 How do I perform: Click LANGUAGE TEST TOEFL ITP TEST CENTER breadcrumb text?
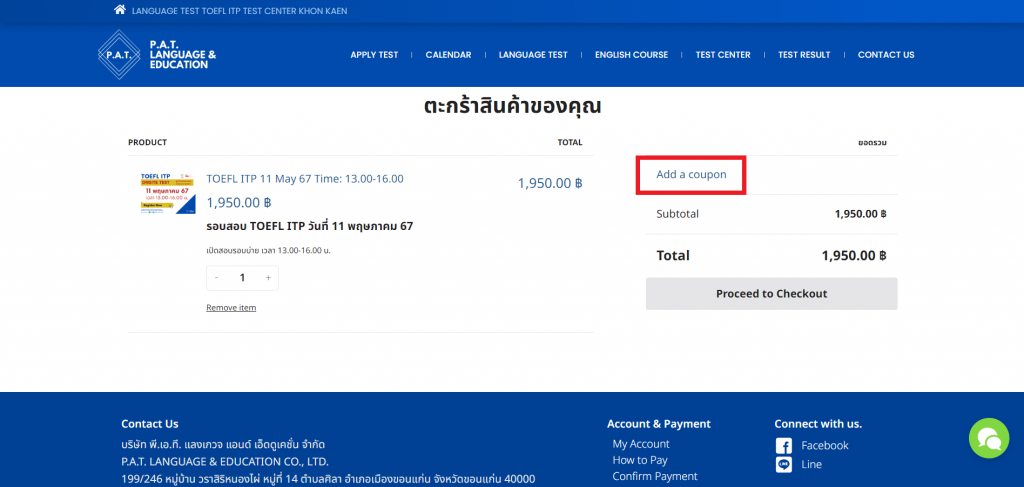pyautogui.click(x=240, y=11)
